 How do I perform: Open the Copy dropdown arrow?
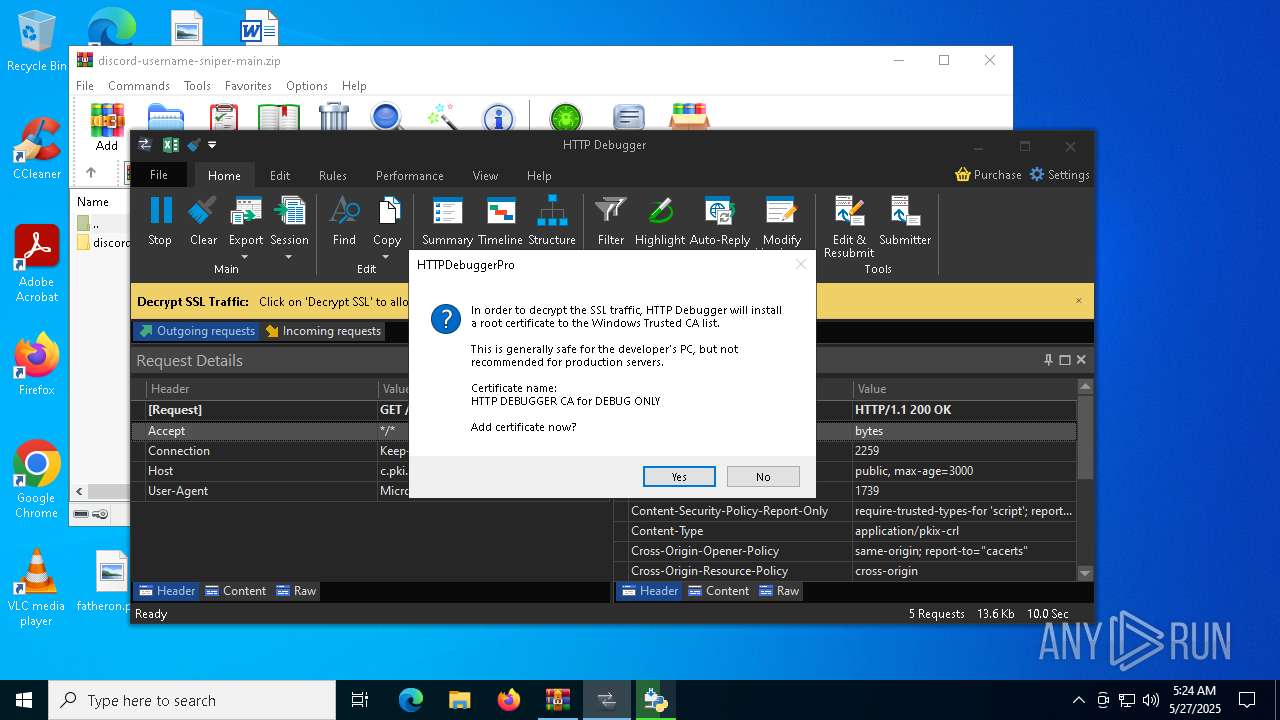(x=387, y=256)
